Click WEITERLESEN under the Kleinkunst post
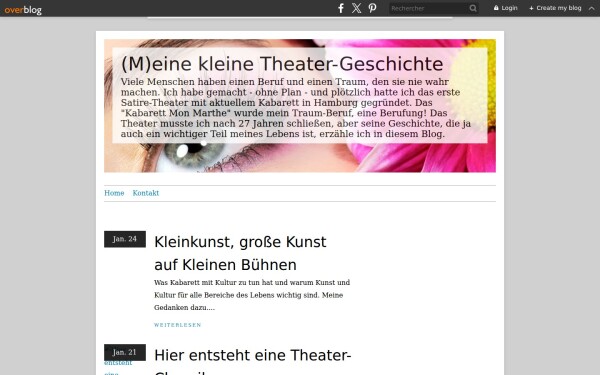Image resolution: width=600 pixels, height=375 pixels. pyautogui.click(x=178, y=325)
